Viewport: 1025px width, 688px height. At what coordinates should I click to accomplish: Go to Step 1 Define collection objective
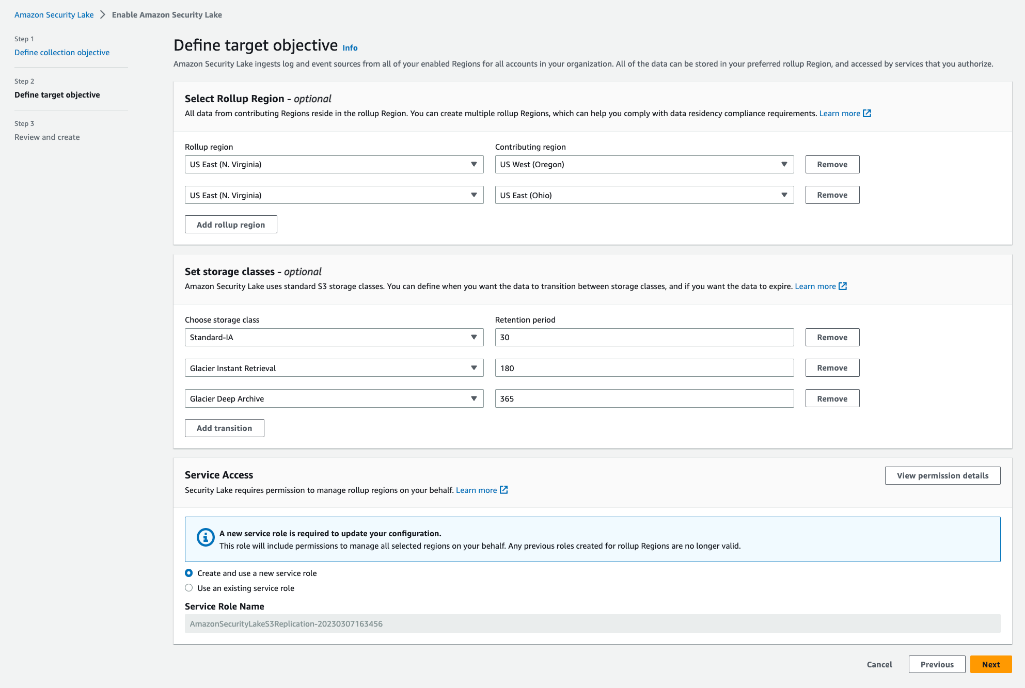(x=61, y=52)
